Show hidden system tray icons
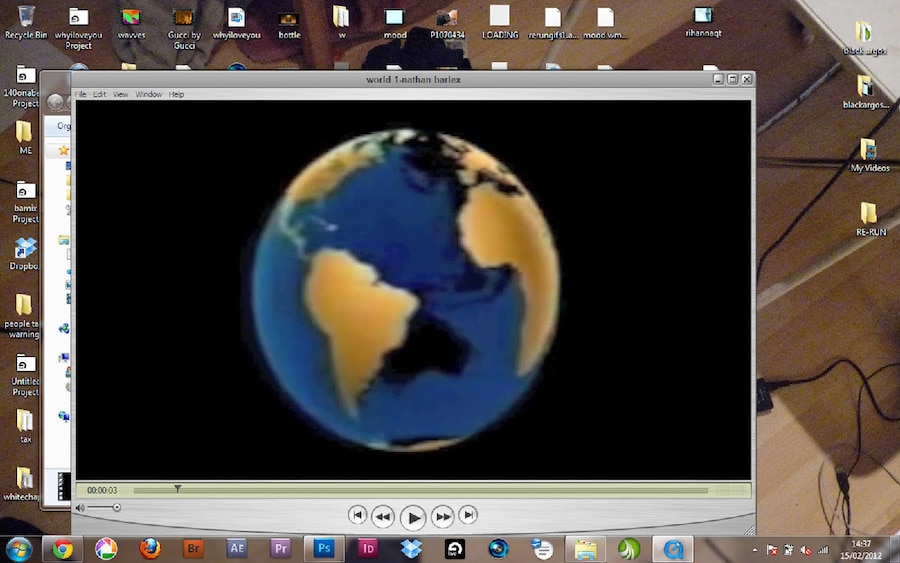 755,549
